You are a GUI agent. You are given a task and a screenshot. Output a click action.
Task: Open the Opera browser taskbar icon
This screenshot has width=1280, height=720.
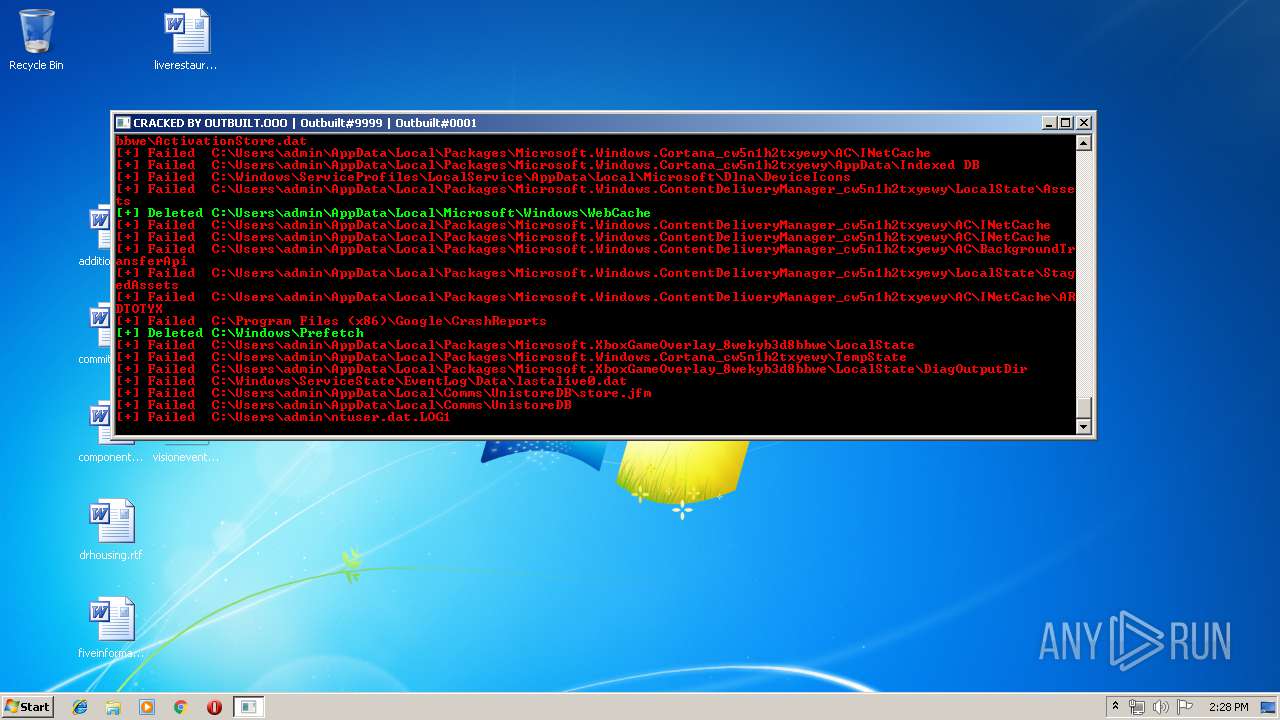[x=214, y=707]
